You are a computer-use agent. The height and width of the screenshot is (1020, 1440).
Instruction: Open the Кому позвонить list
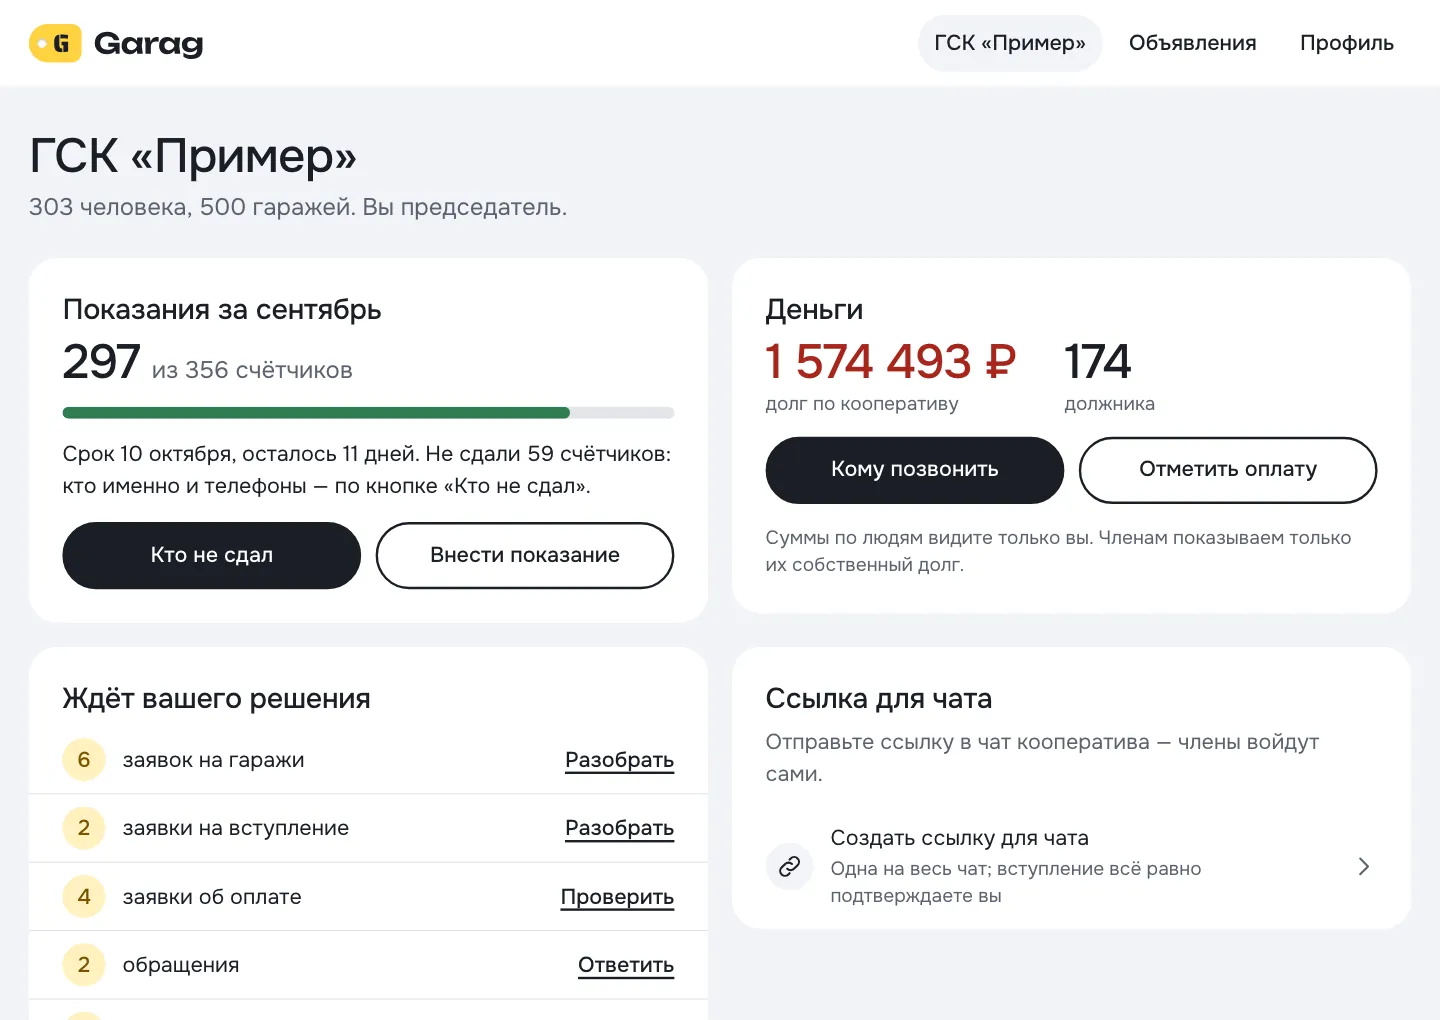[915, 470]
